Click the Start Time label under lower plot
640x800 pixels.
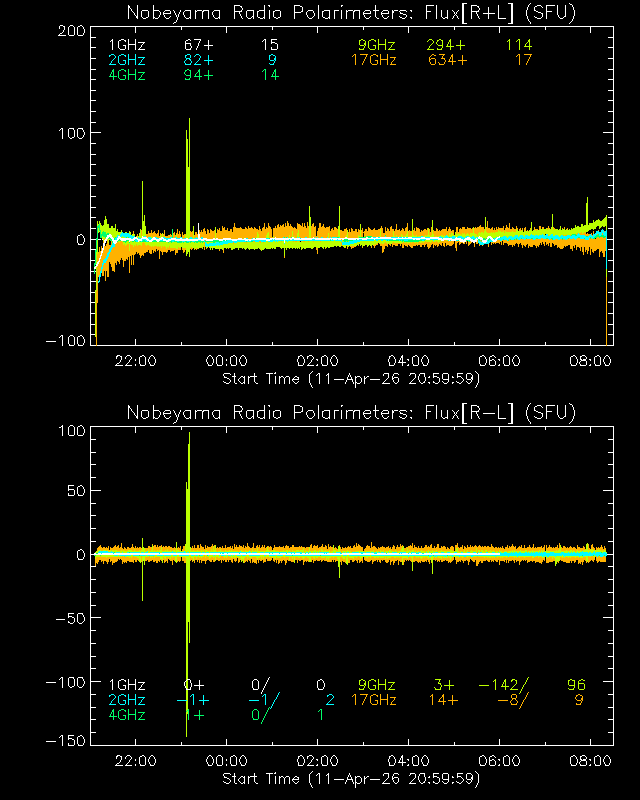click(x=351, y=778)
